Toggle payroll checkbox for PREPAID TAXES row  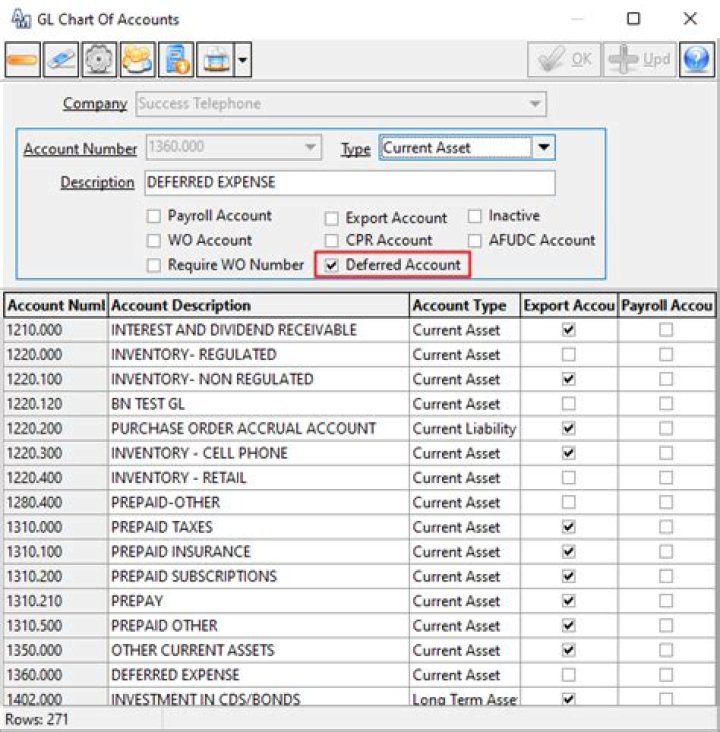[666, 527]
